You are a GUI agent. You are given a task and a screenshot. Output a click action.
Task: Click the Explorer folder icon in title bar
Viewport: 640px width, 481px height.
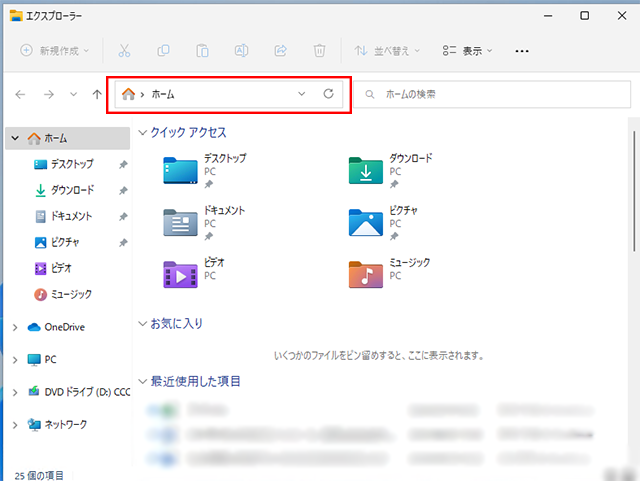pyautogui.click(x=16, y=16)
